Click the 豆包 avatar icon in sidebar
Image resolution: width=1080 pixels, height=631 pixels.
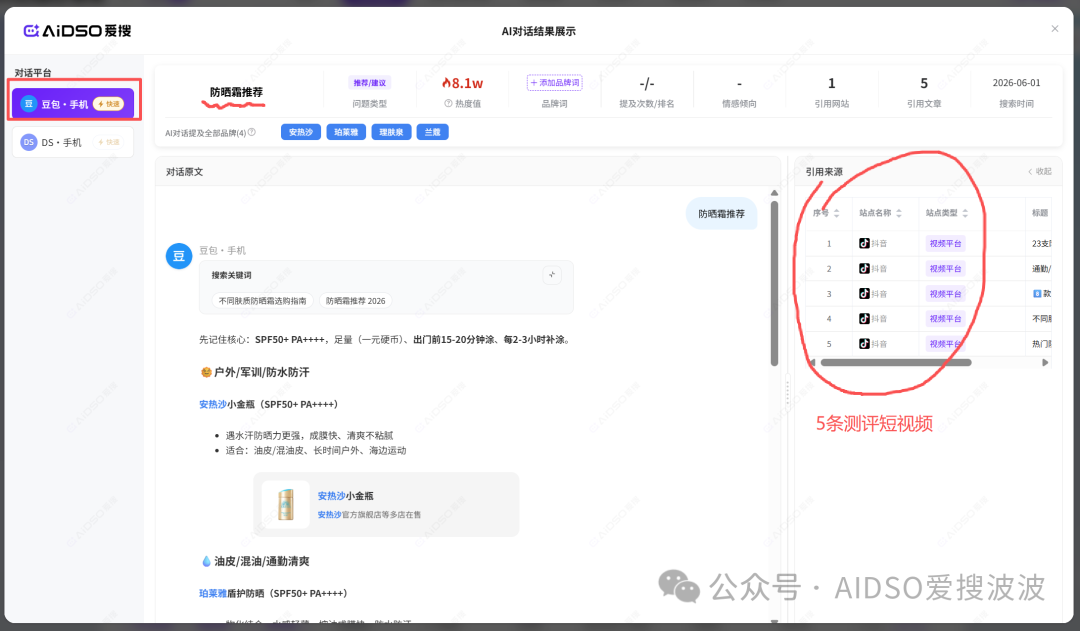(x=28, y=104)
